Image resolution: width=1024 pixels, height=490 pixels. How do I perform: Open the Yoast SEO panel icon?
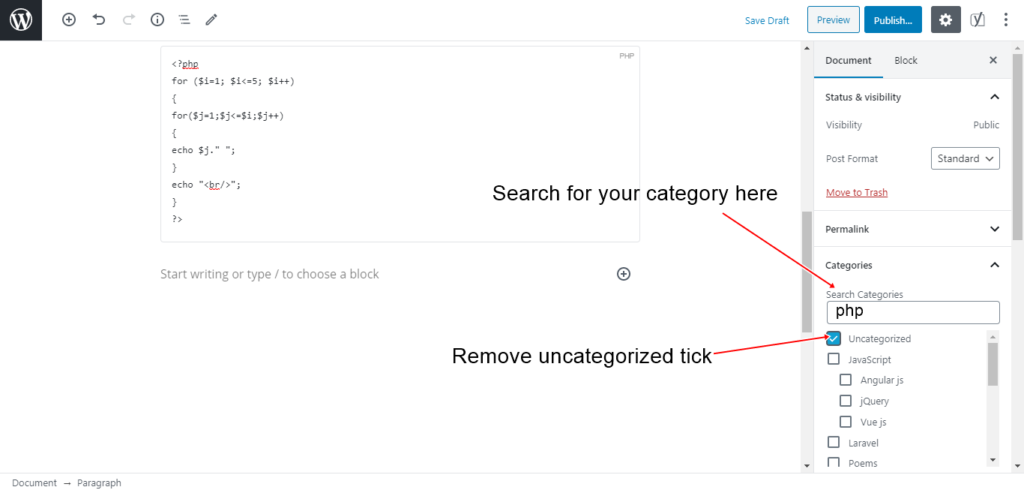coord(977,20)
